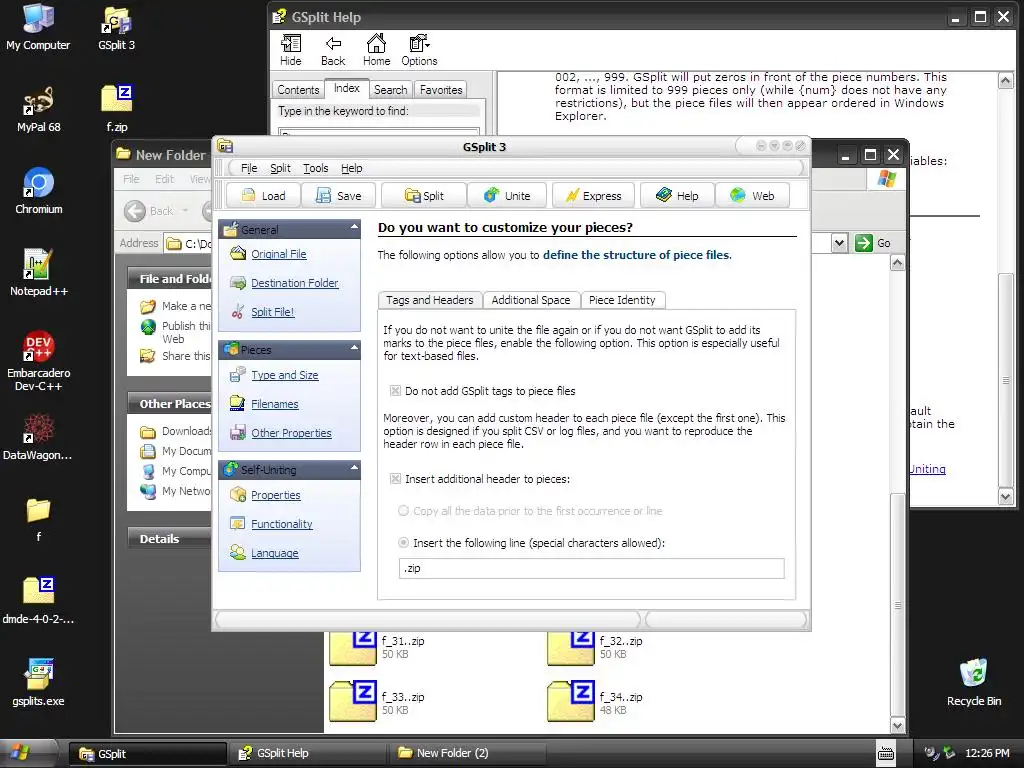This screenshot has height=768, width=1024.
Task: Open Self-Uniting Properties link
Action: [x=276, y=496]
